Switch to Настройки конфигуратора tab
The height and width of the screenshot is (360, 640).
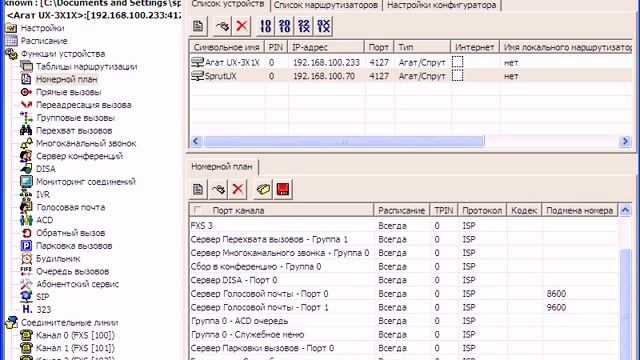(x=441, y=5)
